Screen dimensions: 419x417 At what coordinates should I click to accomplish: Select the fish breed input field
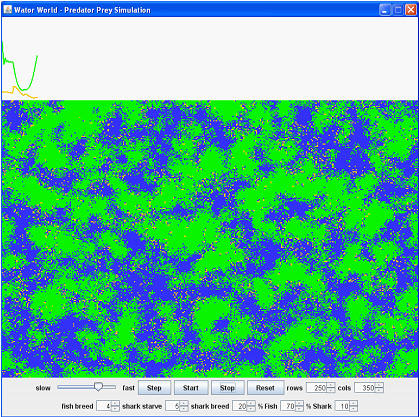pyautogui.click(x=104, y=406)
